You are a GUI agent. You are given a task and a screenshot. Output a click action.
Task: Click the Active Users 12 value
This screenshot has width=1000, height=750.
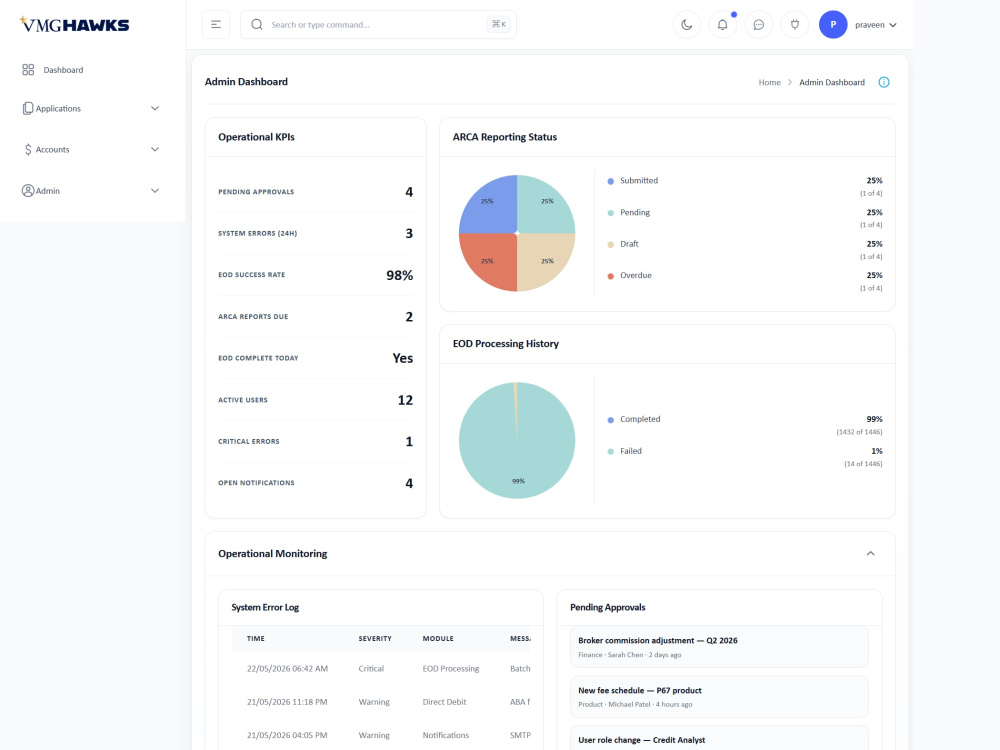[x=405, y=400]
